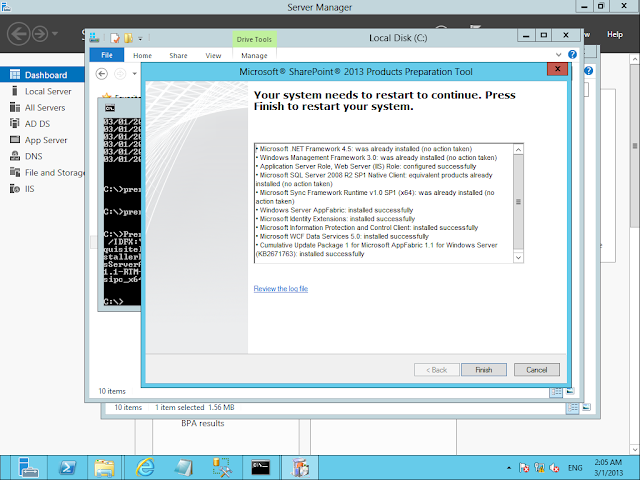This screenshot has width=640, height=480.
Task: Go back in Explorer navigation
Action: (102, 74)
